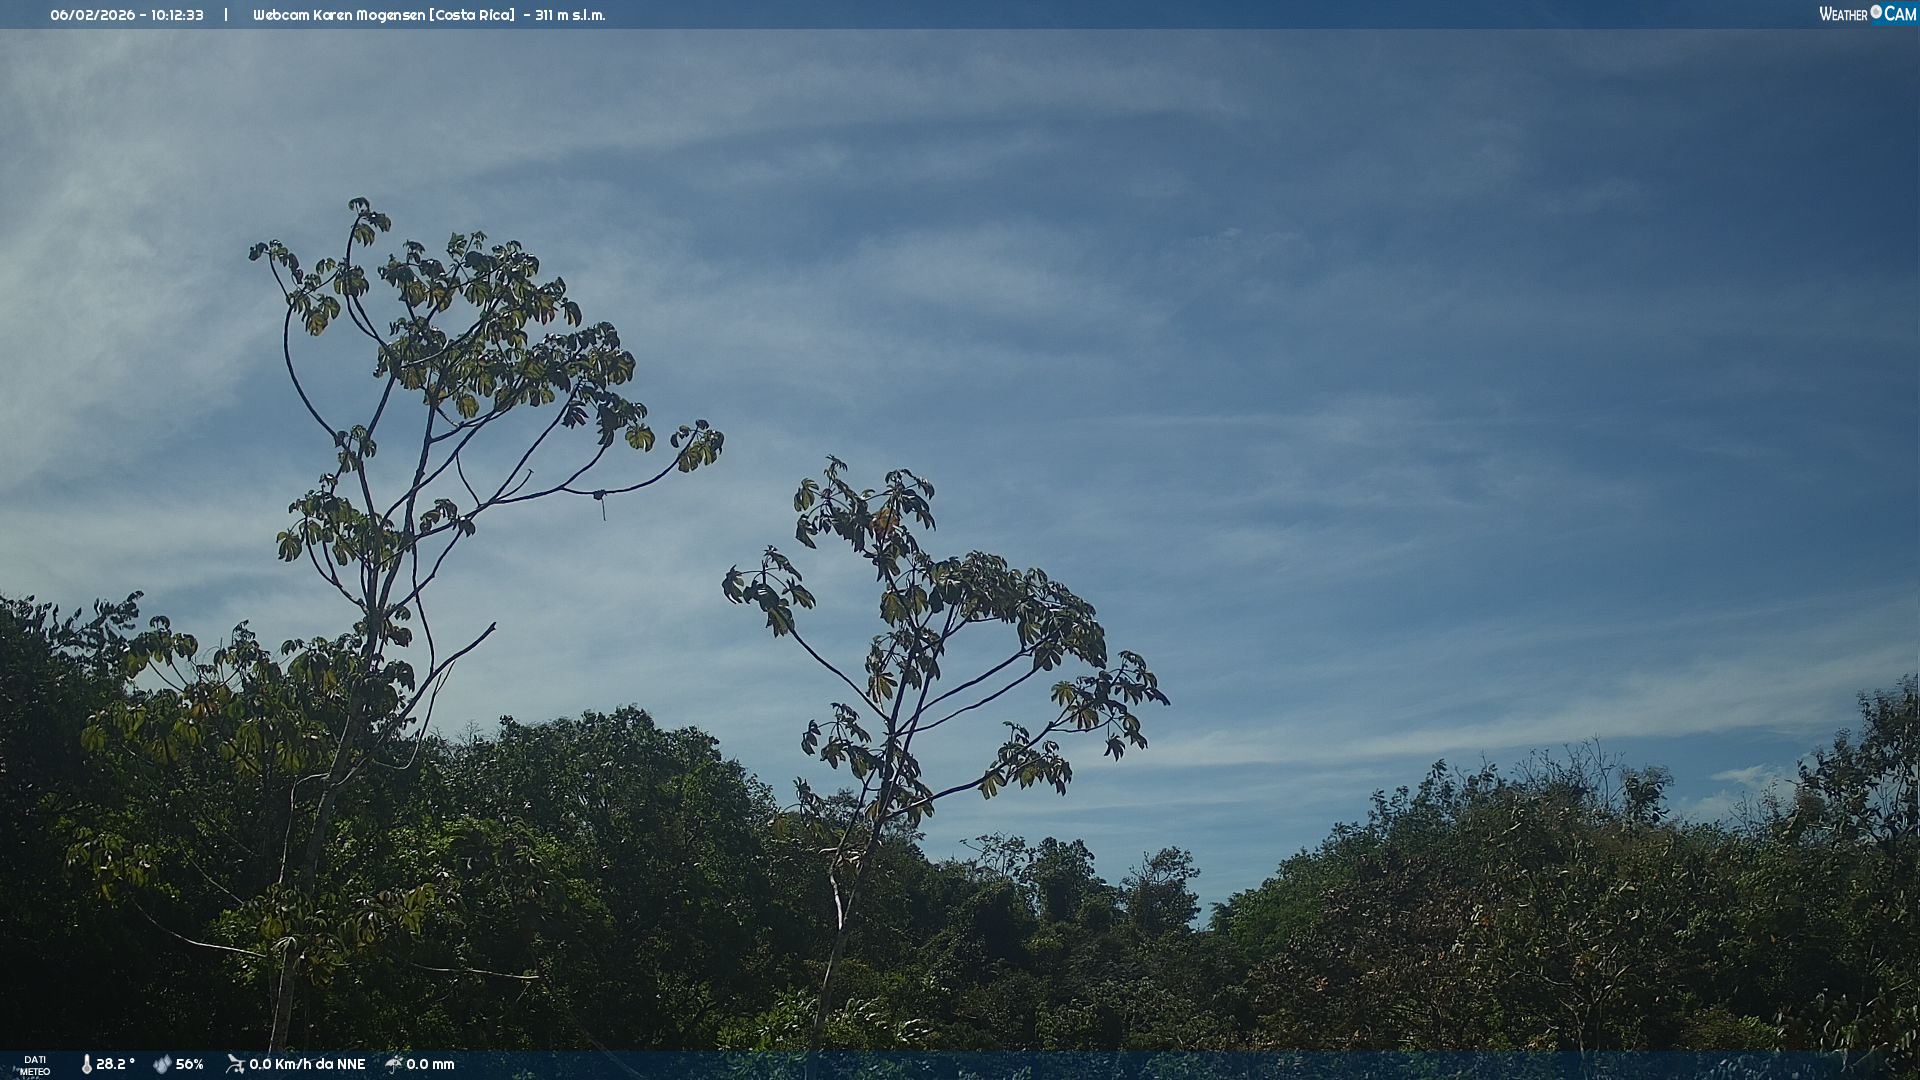Viewport: 1920px width, 1080px height.
Task: Click the NNE wind direction text
Action: (x=351, y=1064)
